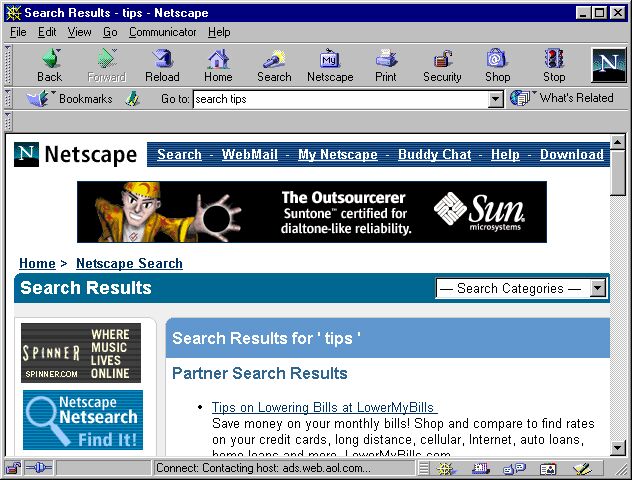This screenshot has width=632, height=480.
Task: Click the page location proxy icon
Action: [133, 99]
